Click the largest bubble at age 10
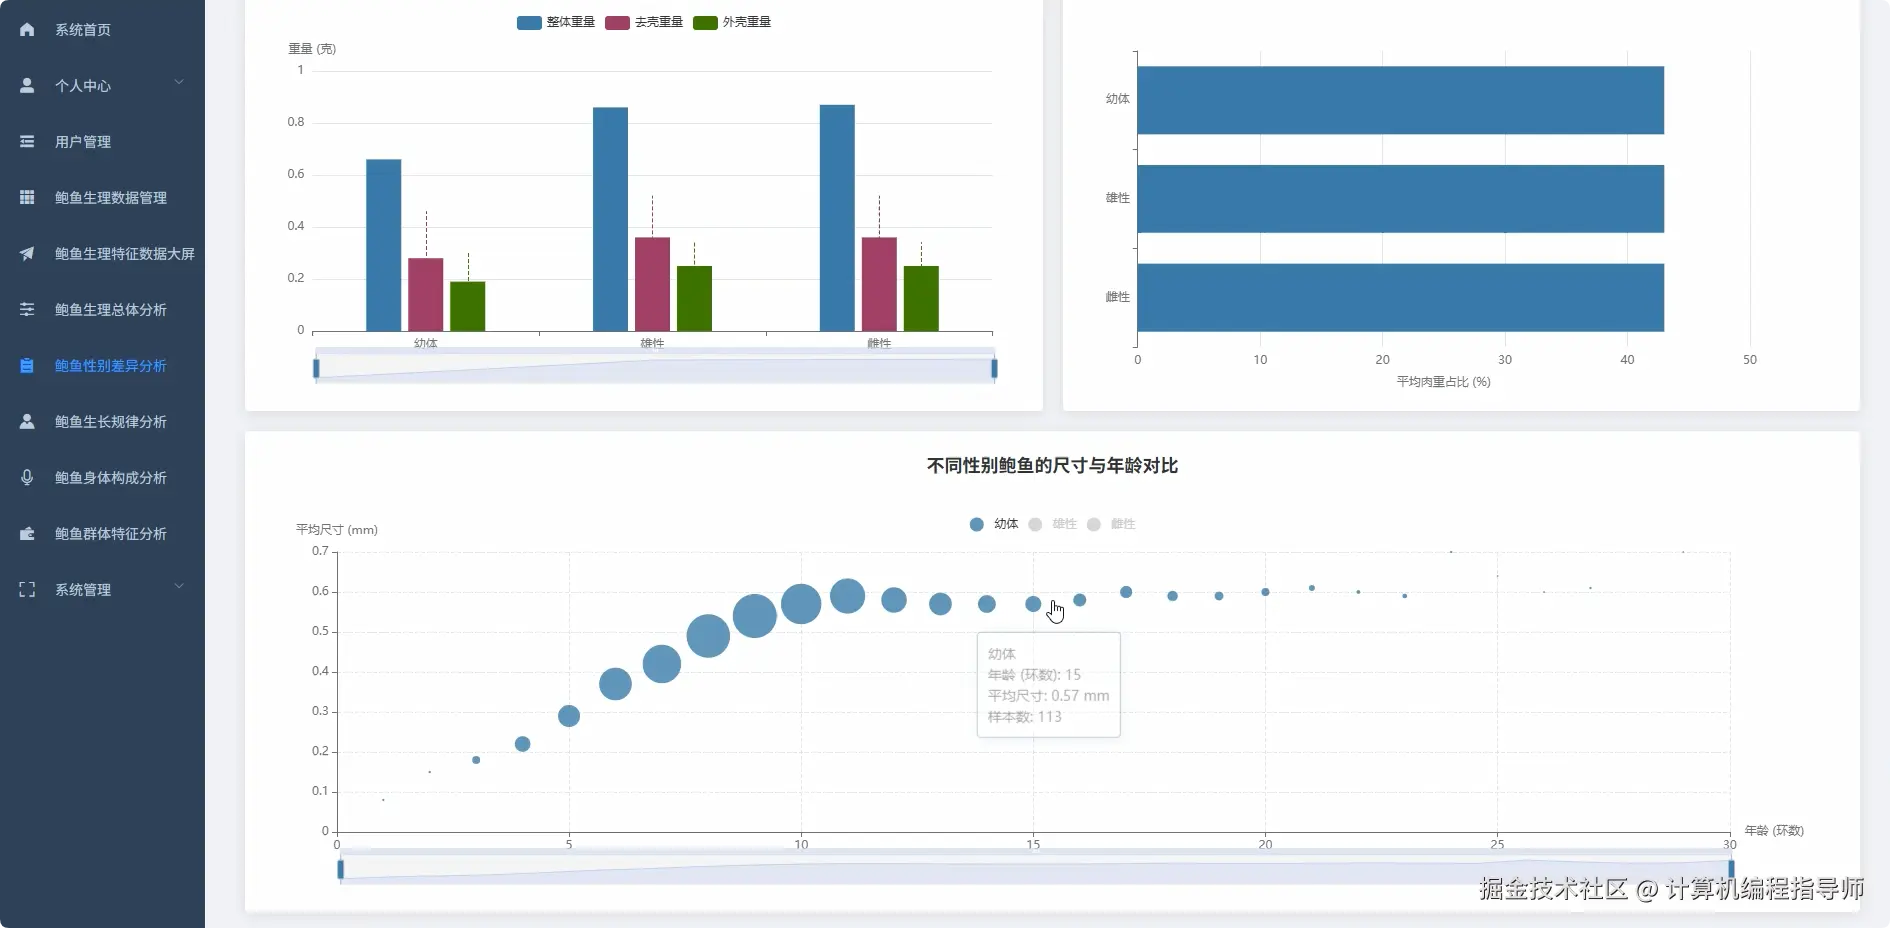The width and height of the screenshot is (1890, 928). pos(801,604)
